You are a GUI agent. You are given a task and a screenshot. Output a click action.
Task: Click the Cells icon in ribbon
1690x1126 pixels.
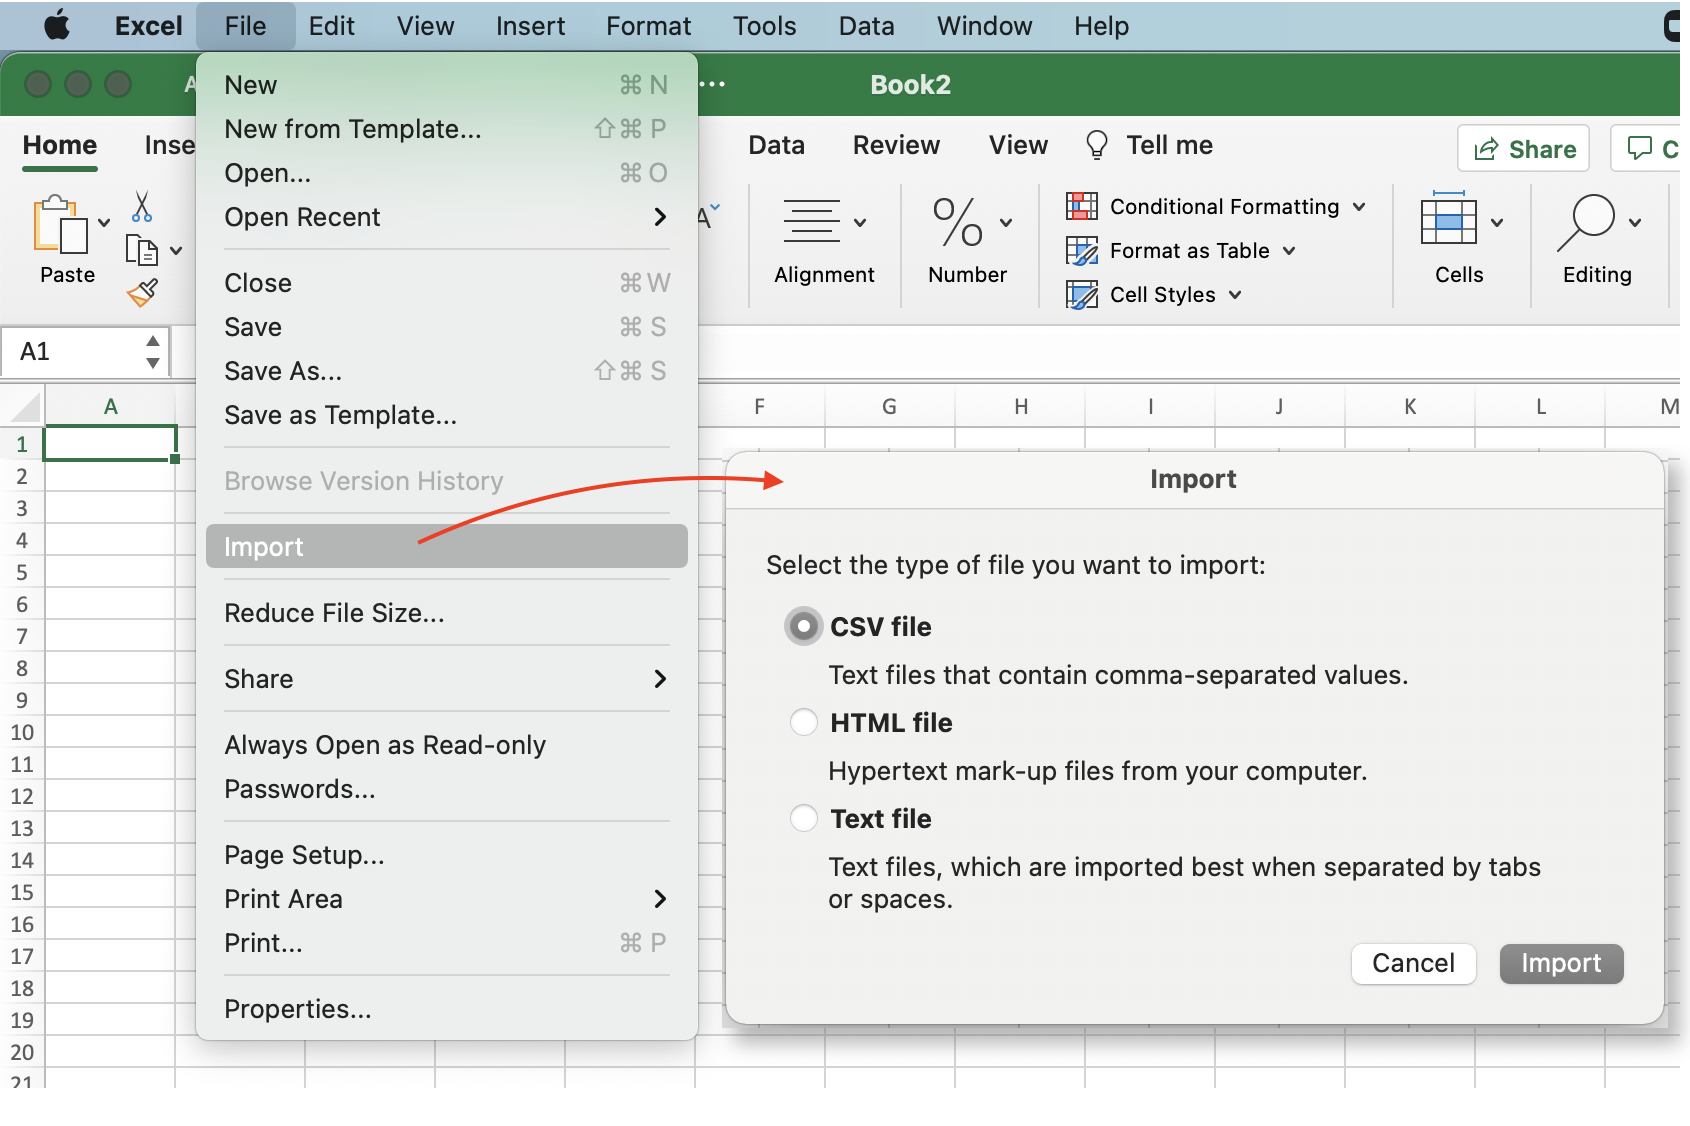click(1448, 220)
